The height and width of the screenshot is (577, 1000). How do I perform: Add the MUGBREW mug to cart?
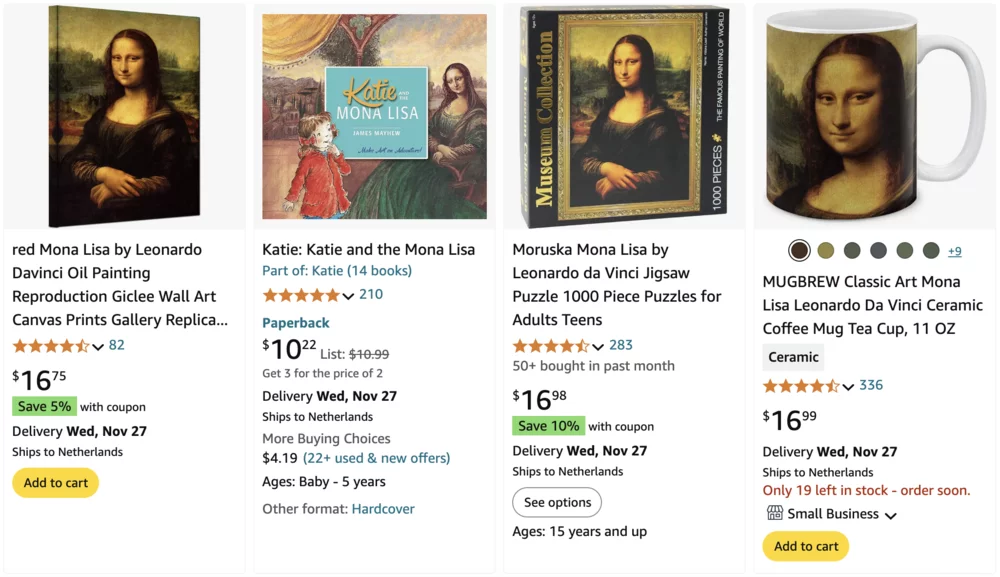[x=805, y=547]
